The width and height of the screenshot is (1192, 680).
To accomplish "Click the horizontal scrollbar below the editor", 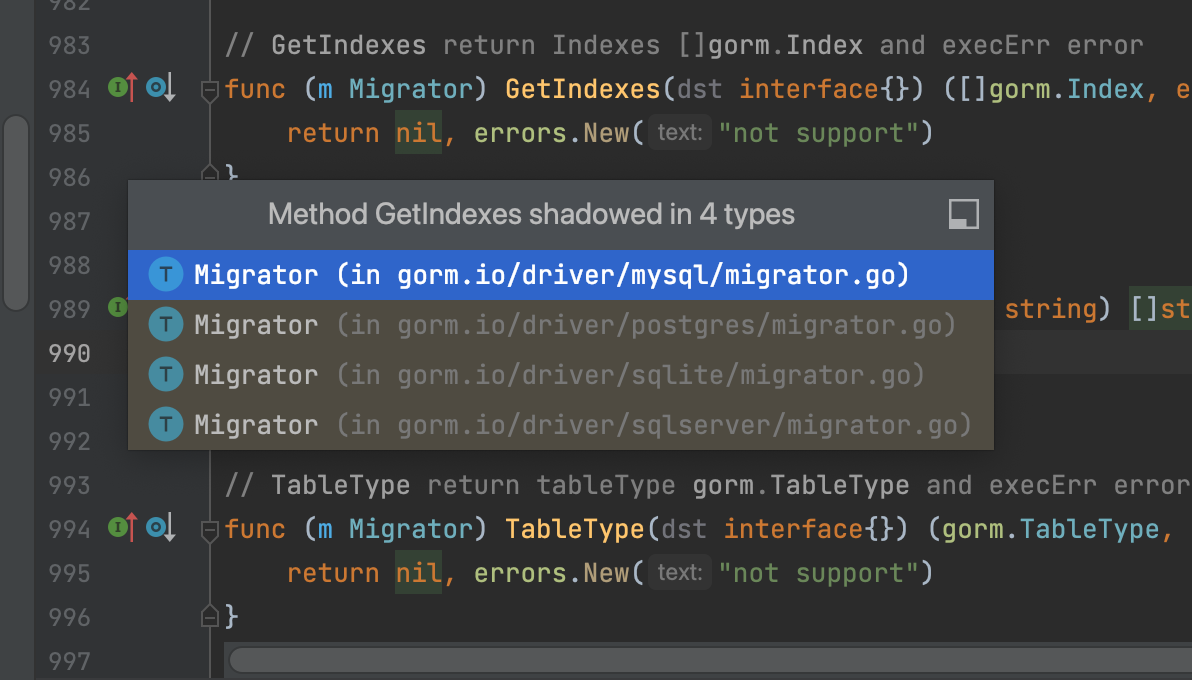I will pyautogui.click(x=700, y=660).
